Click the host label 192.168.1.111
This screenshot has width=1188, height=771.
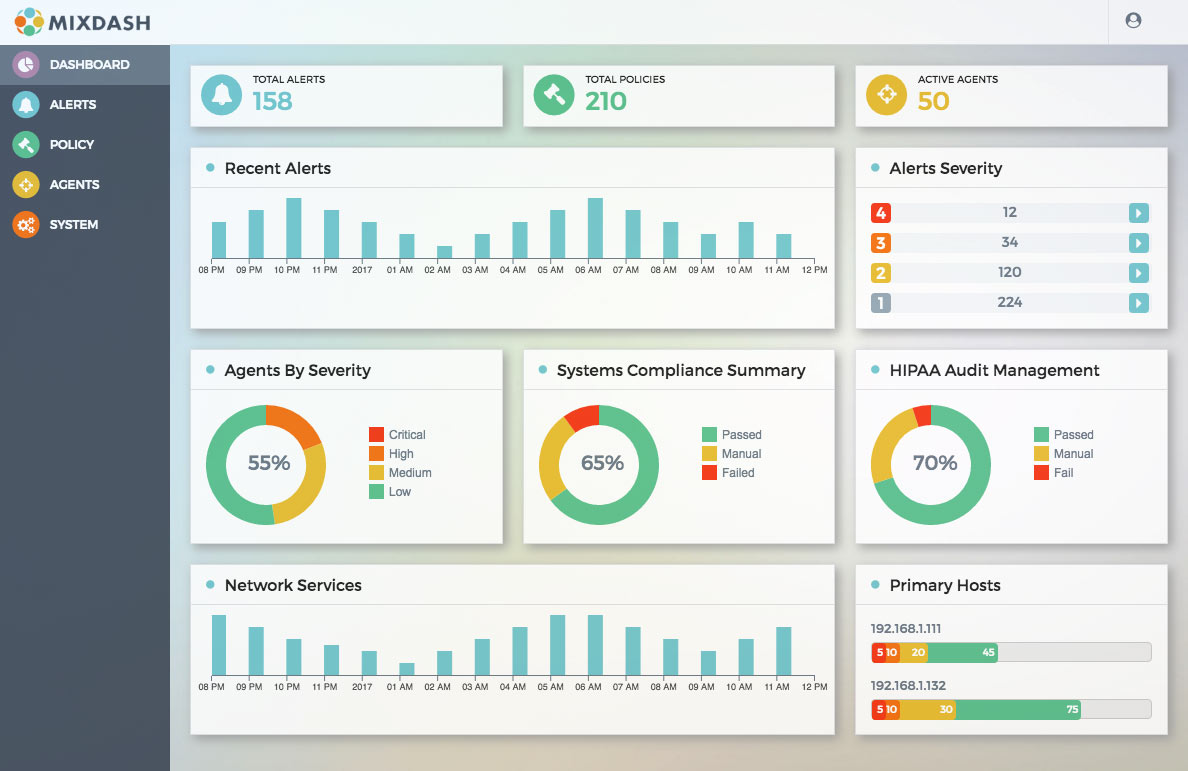click(x=906, y=629)
